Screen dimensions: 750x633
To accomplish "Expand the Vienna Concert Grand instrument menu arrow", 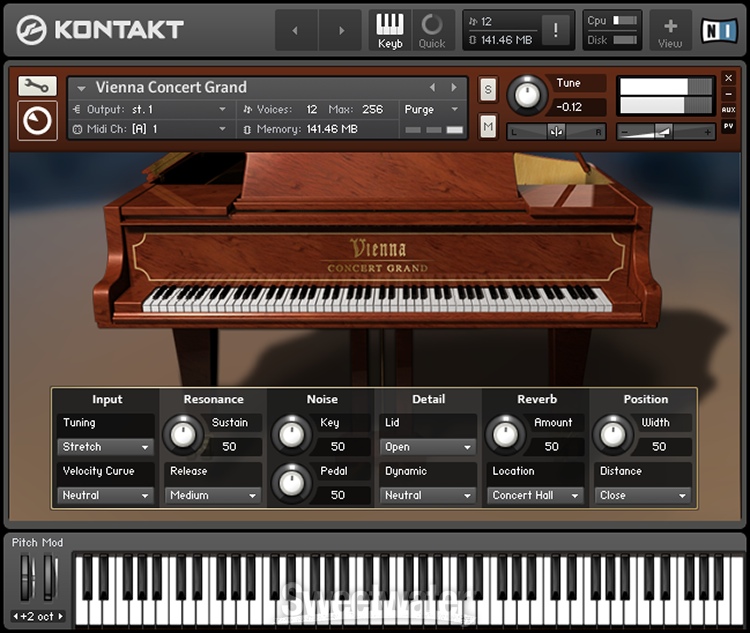I will [x=81, y=88].
